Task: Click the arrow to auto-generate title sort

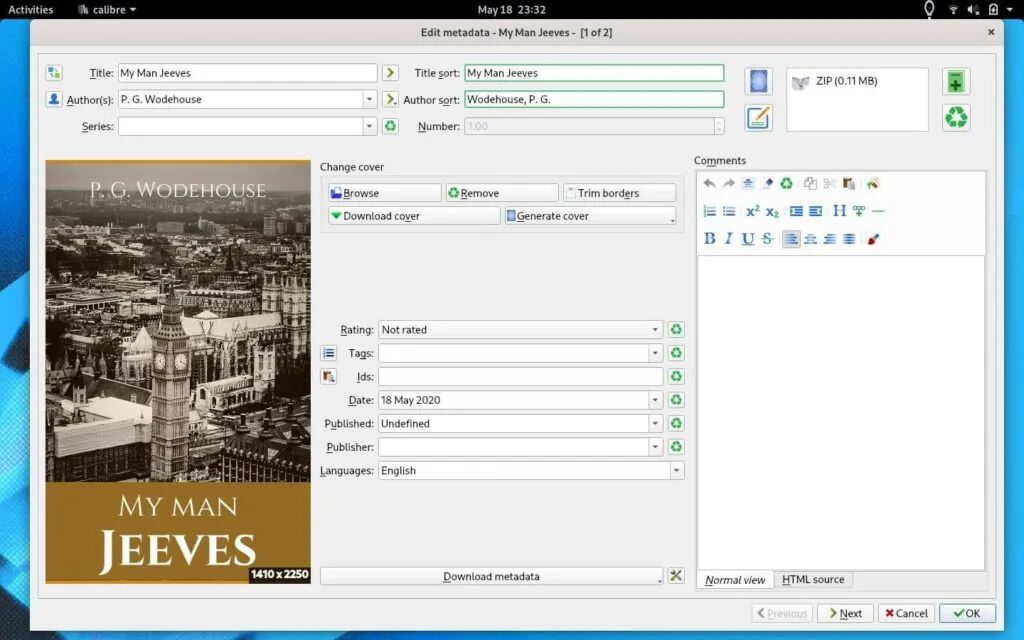Action: pyautogui.click(x=390, y=72)
